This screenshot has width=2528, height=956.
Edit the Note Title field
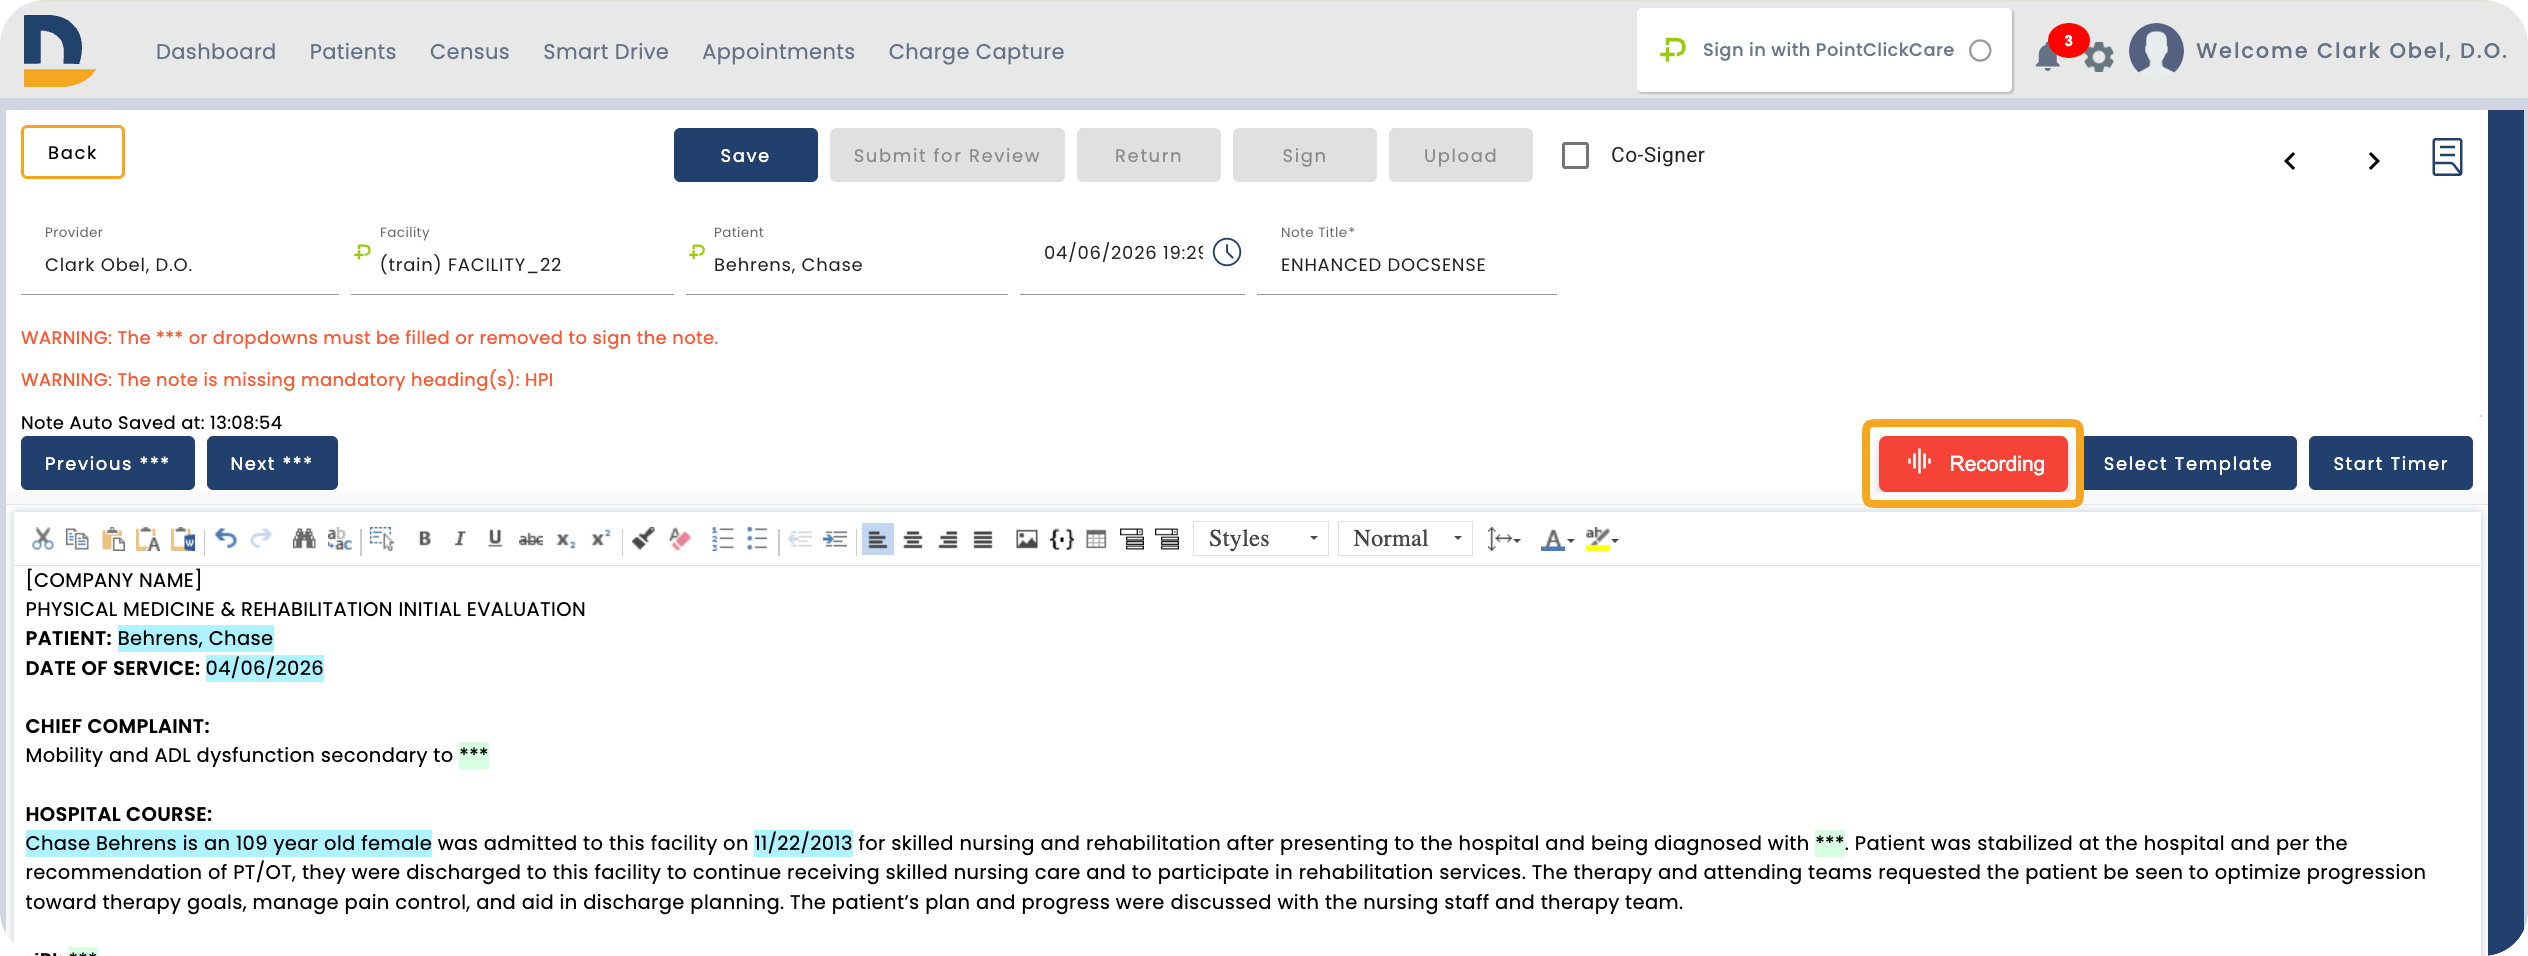[x=1406, y=264]
